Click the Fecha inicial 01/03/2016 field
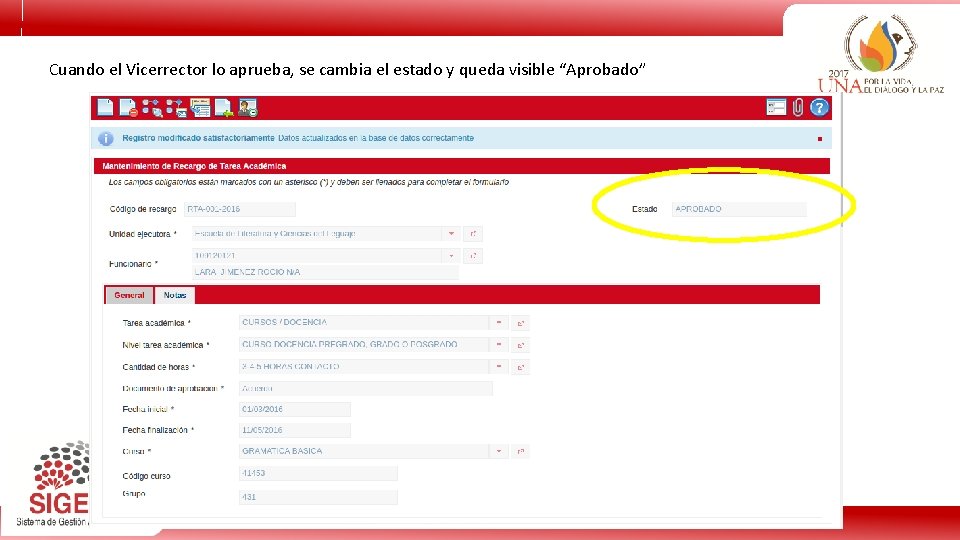The image size is (960, 540). (294, 409)
